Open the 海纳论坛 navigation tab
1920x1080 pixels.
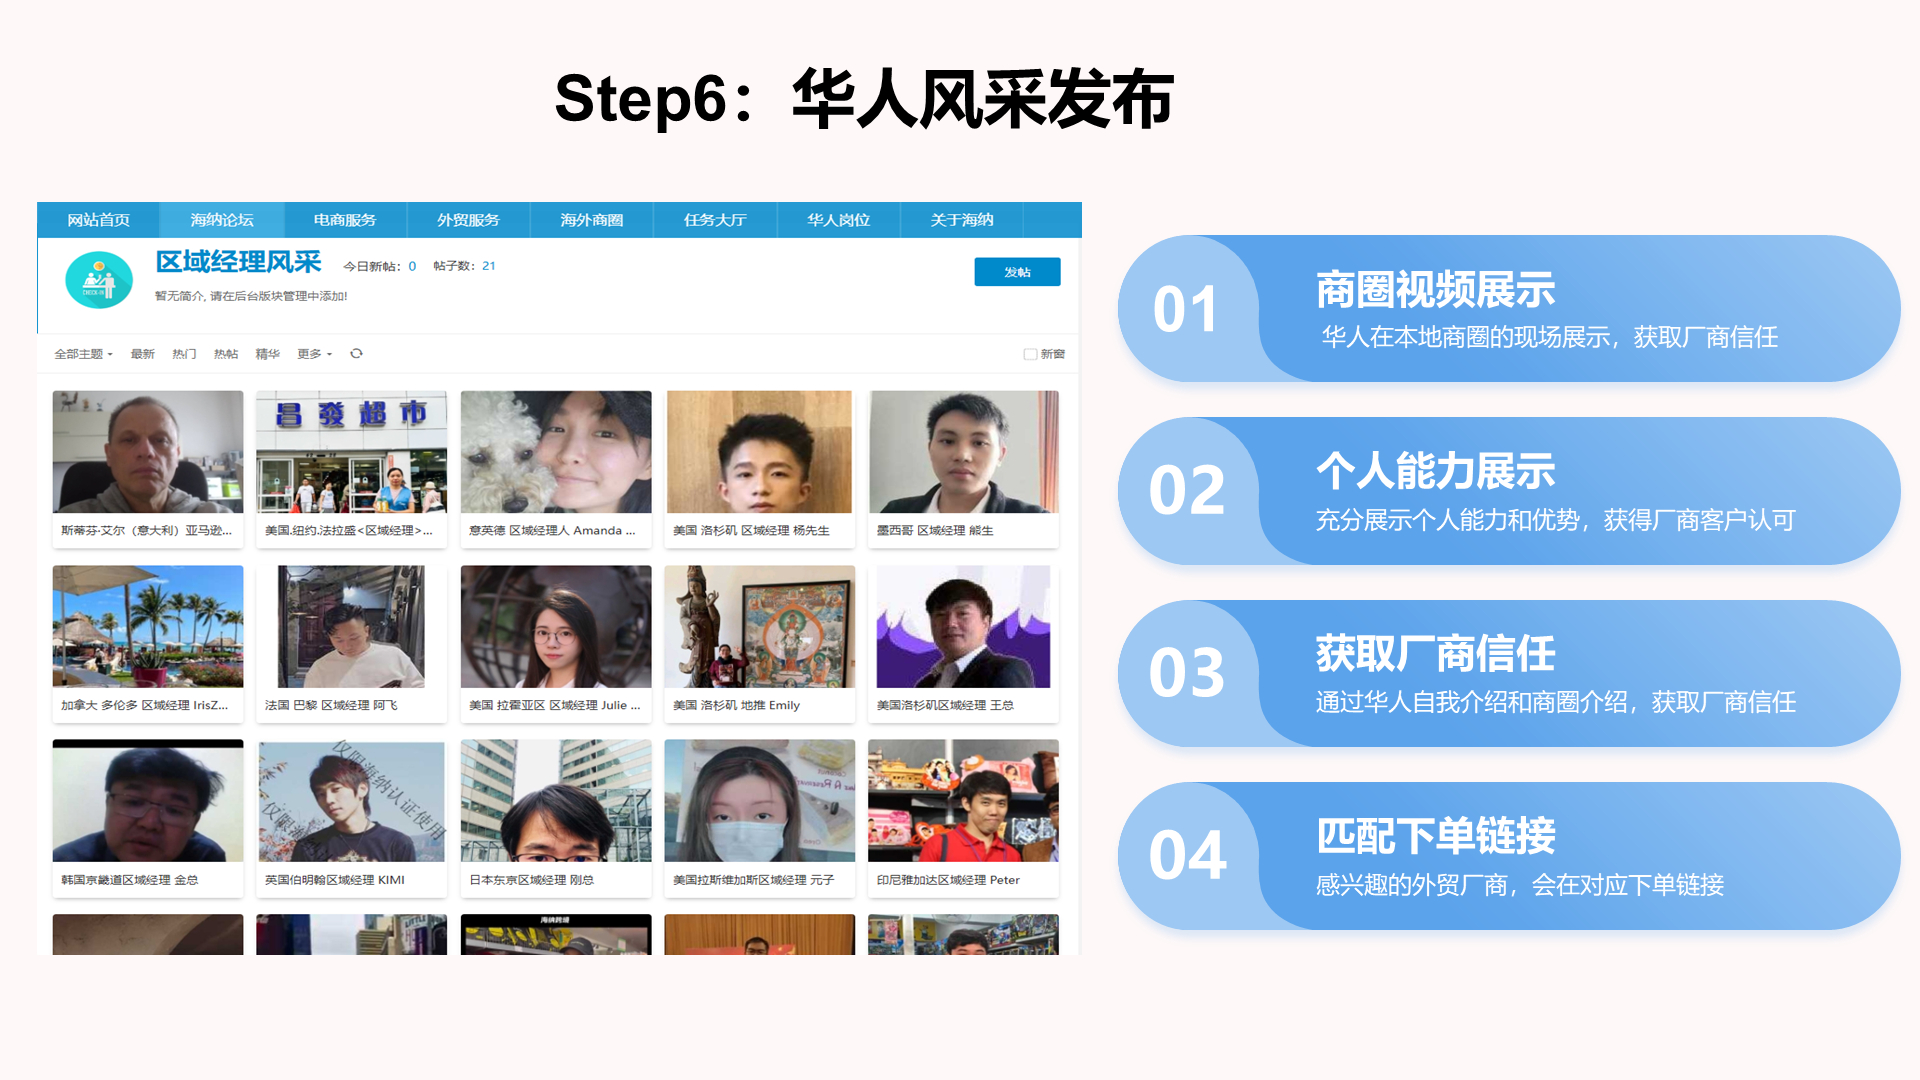[222, 220]
